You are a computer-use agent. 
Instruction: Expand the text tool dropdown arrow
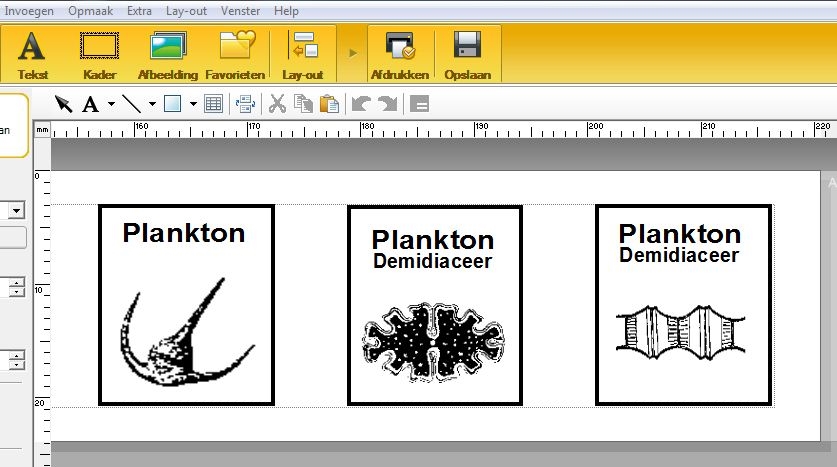pyautogui.click(x=111, y=104)
